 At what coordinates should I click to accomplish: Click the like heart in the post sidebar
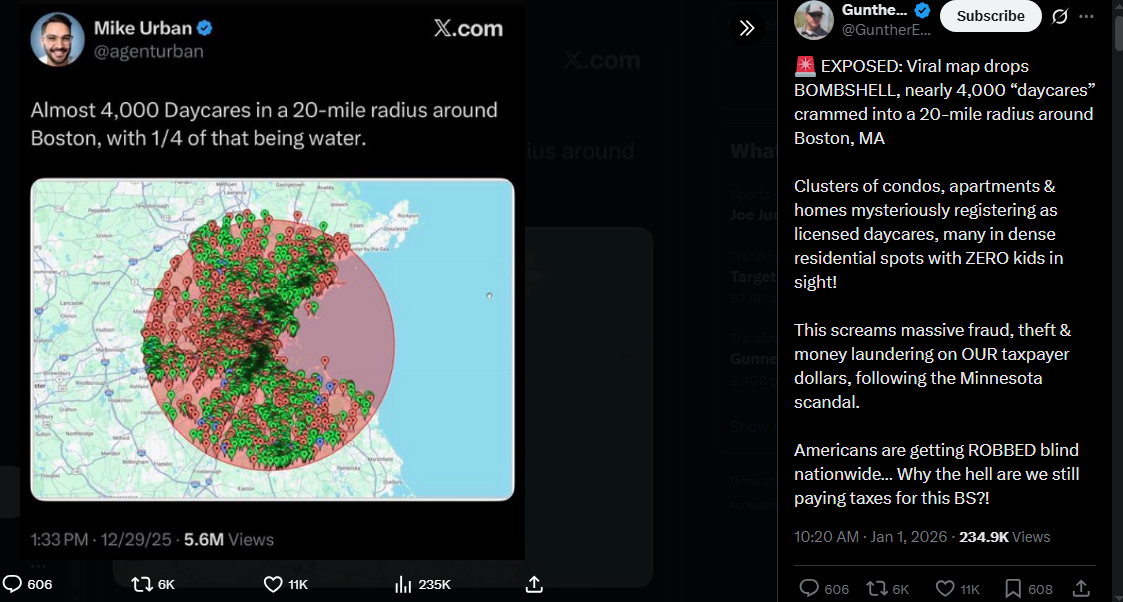tap(943, 589)
